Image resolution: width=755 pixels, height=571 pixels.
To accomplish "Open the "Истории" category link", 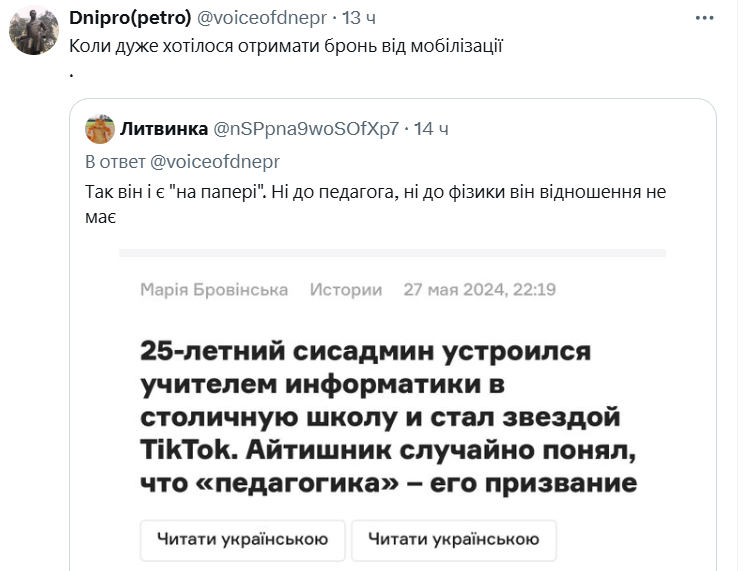I will tap(346, 290).
